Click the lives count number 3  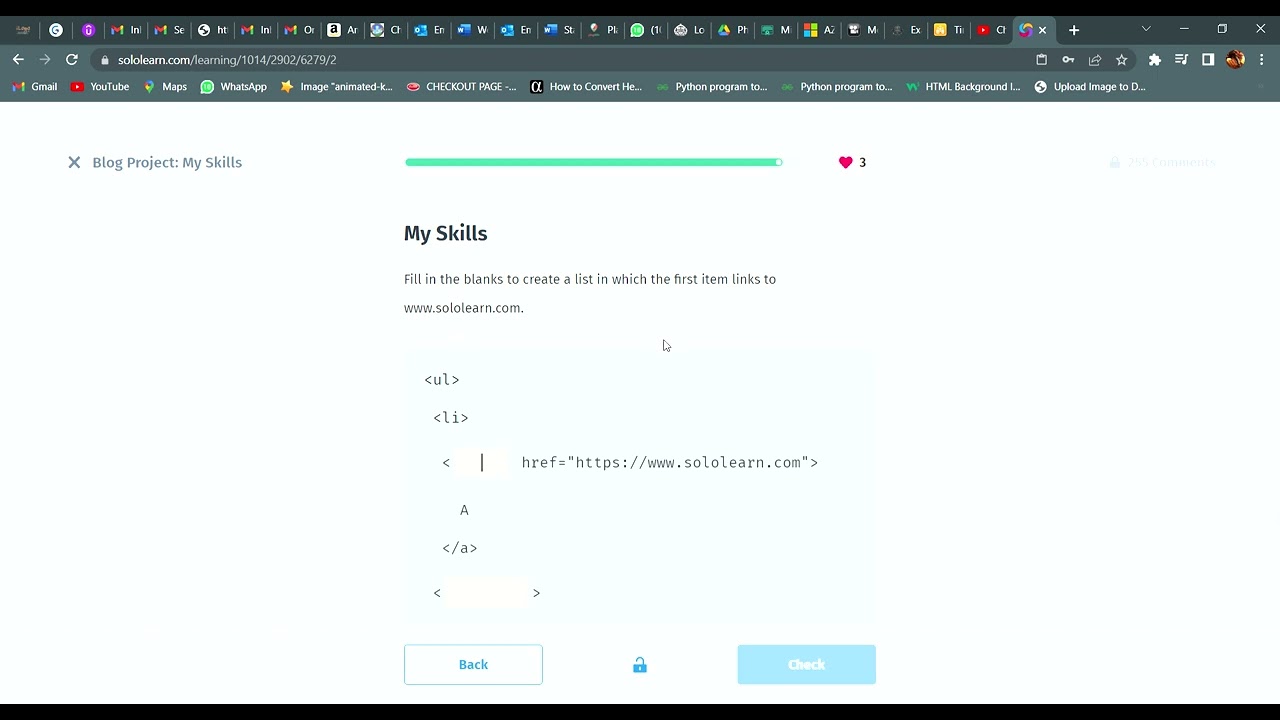click(862, 162)
